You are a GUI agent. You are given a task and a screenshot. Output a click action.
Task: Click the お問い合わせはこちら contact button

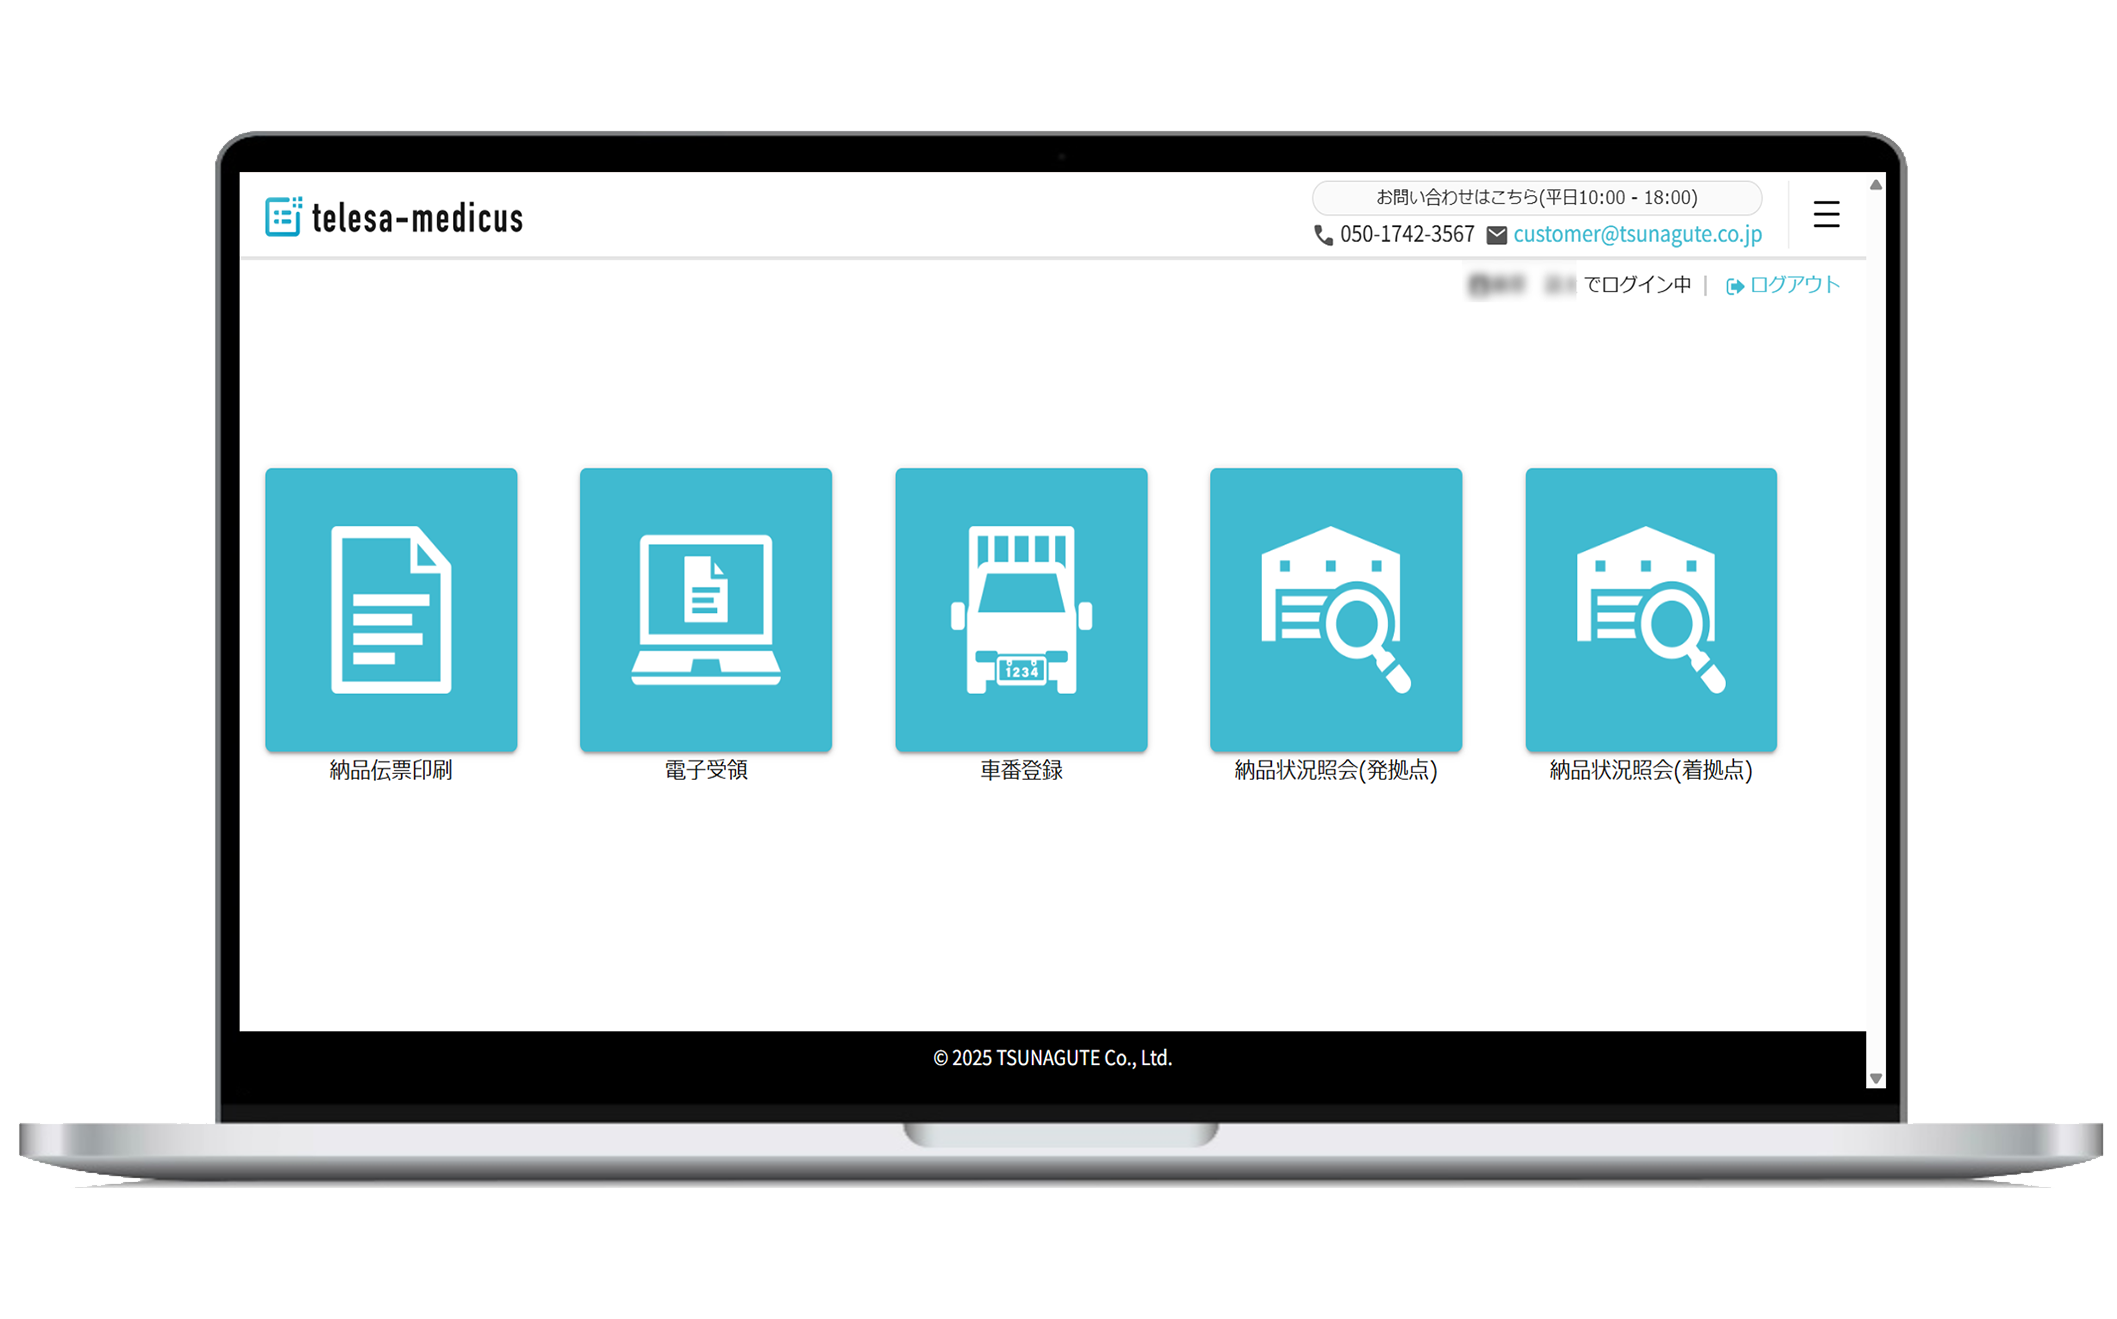tap(1536, 197)
